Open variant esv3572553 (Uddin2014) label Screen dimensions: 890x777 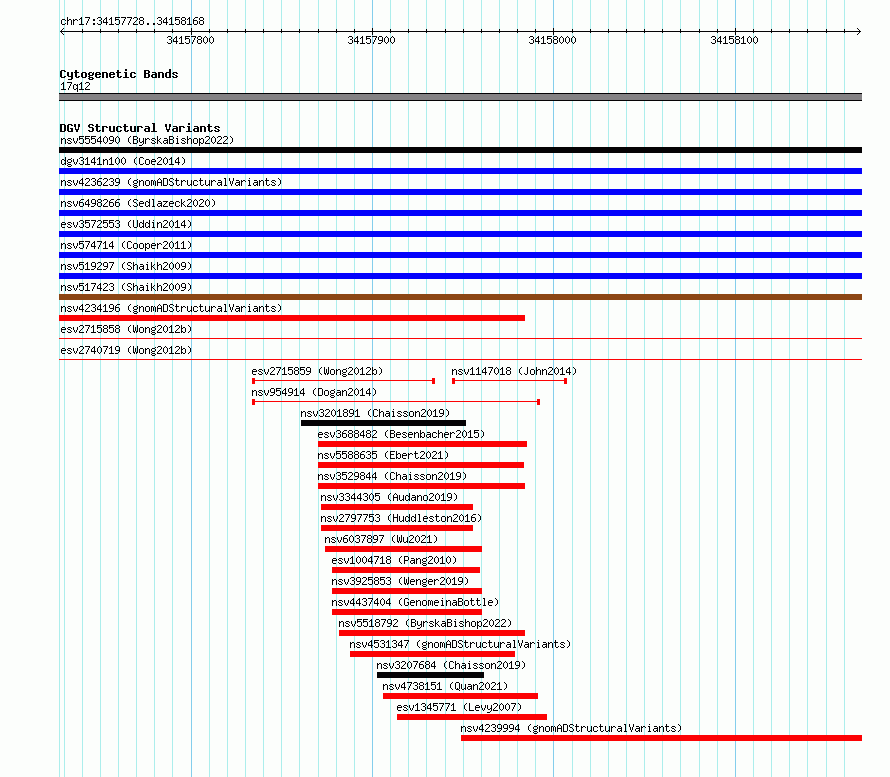126,224
